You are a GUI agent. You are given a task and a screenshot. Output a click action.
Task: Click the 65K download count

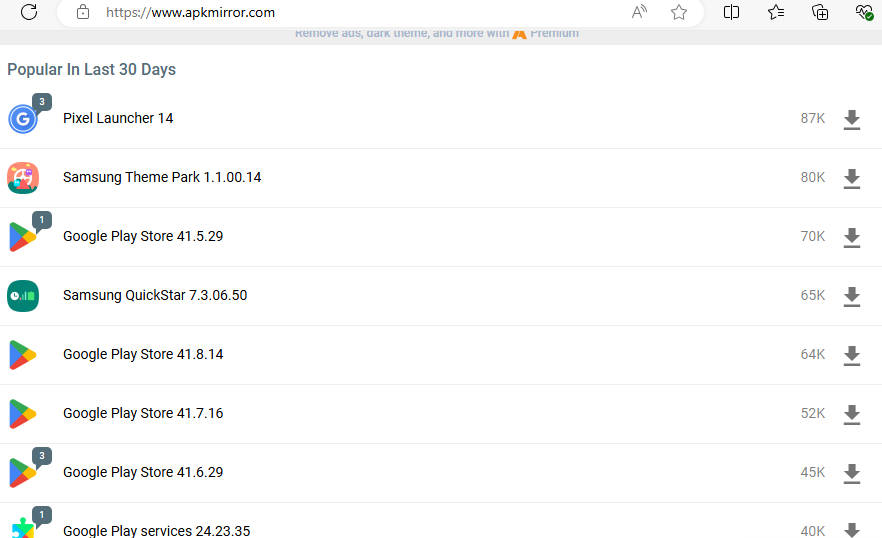pyautogui.click(x=813, y=296)
